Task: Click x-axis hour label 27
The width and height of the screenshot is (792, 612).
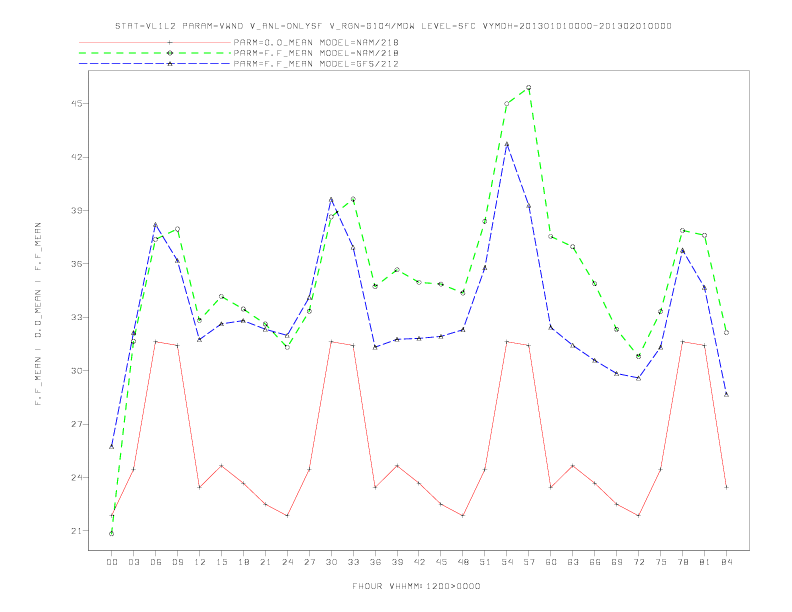Action: 309,562
